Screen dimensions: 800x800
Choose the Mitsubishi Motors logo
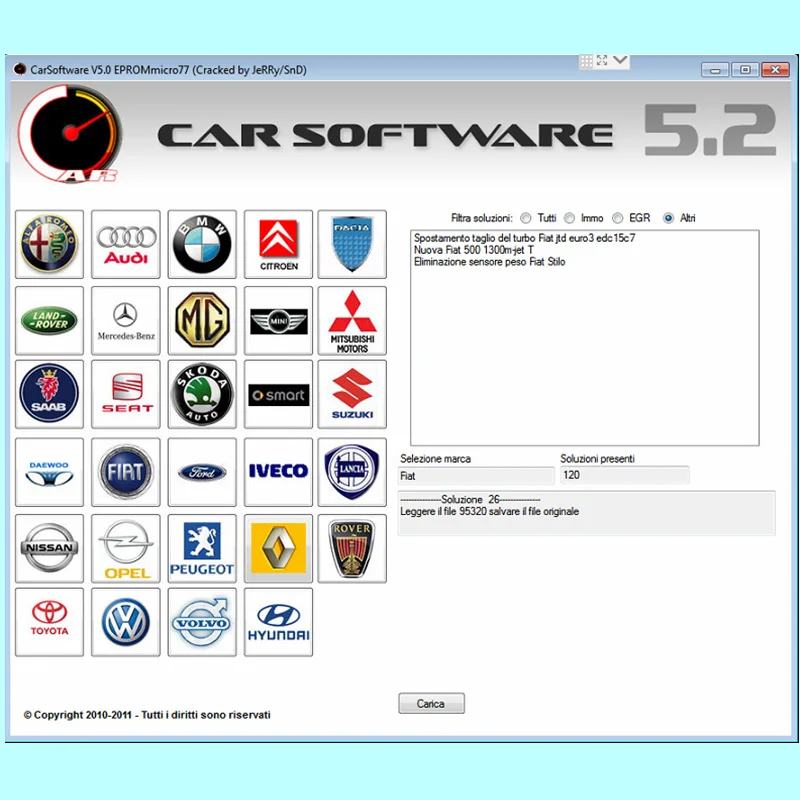pos(352,320)
